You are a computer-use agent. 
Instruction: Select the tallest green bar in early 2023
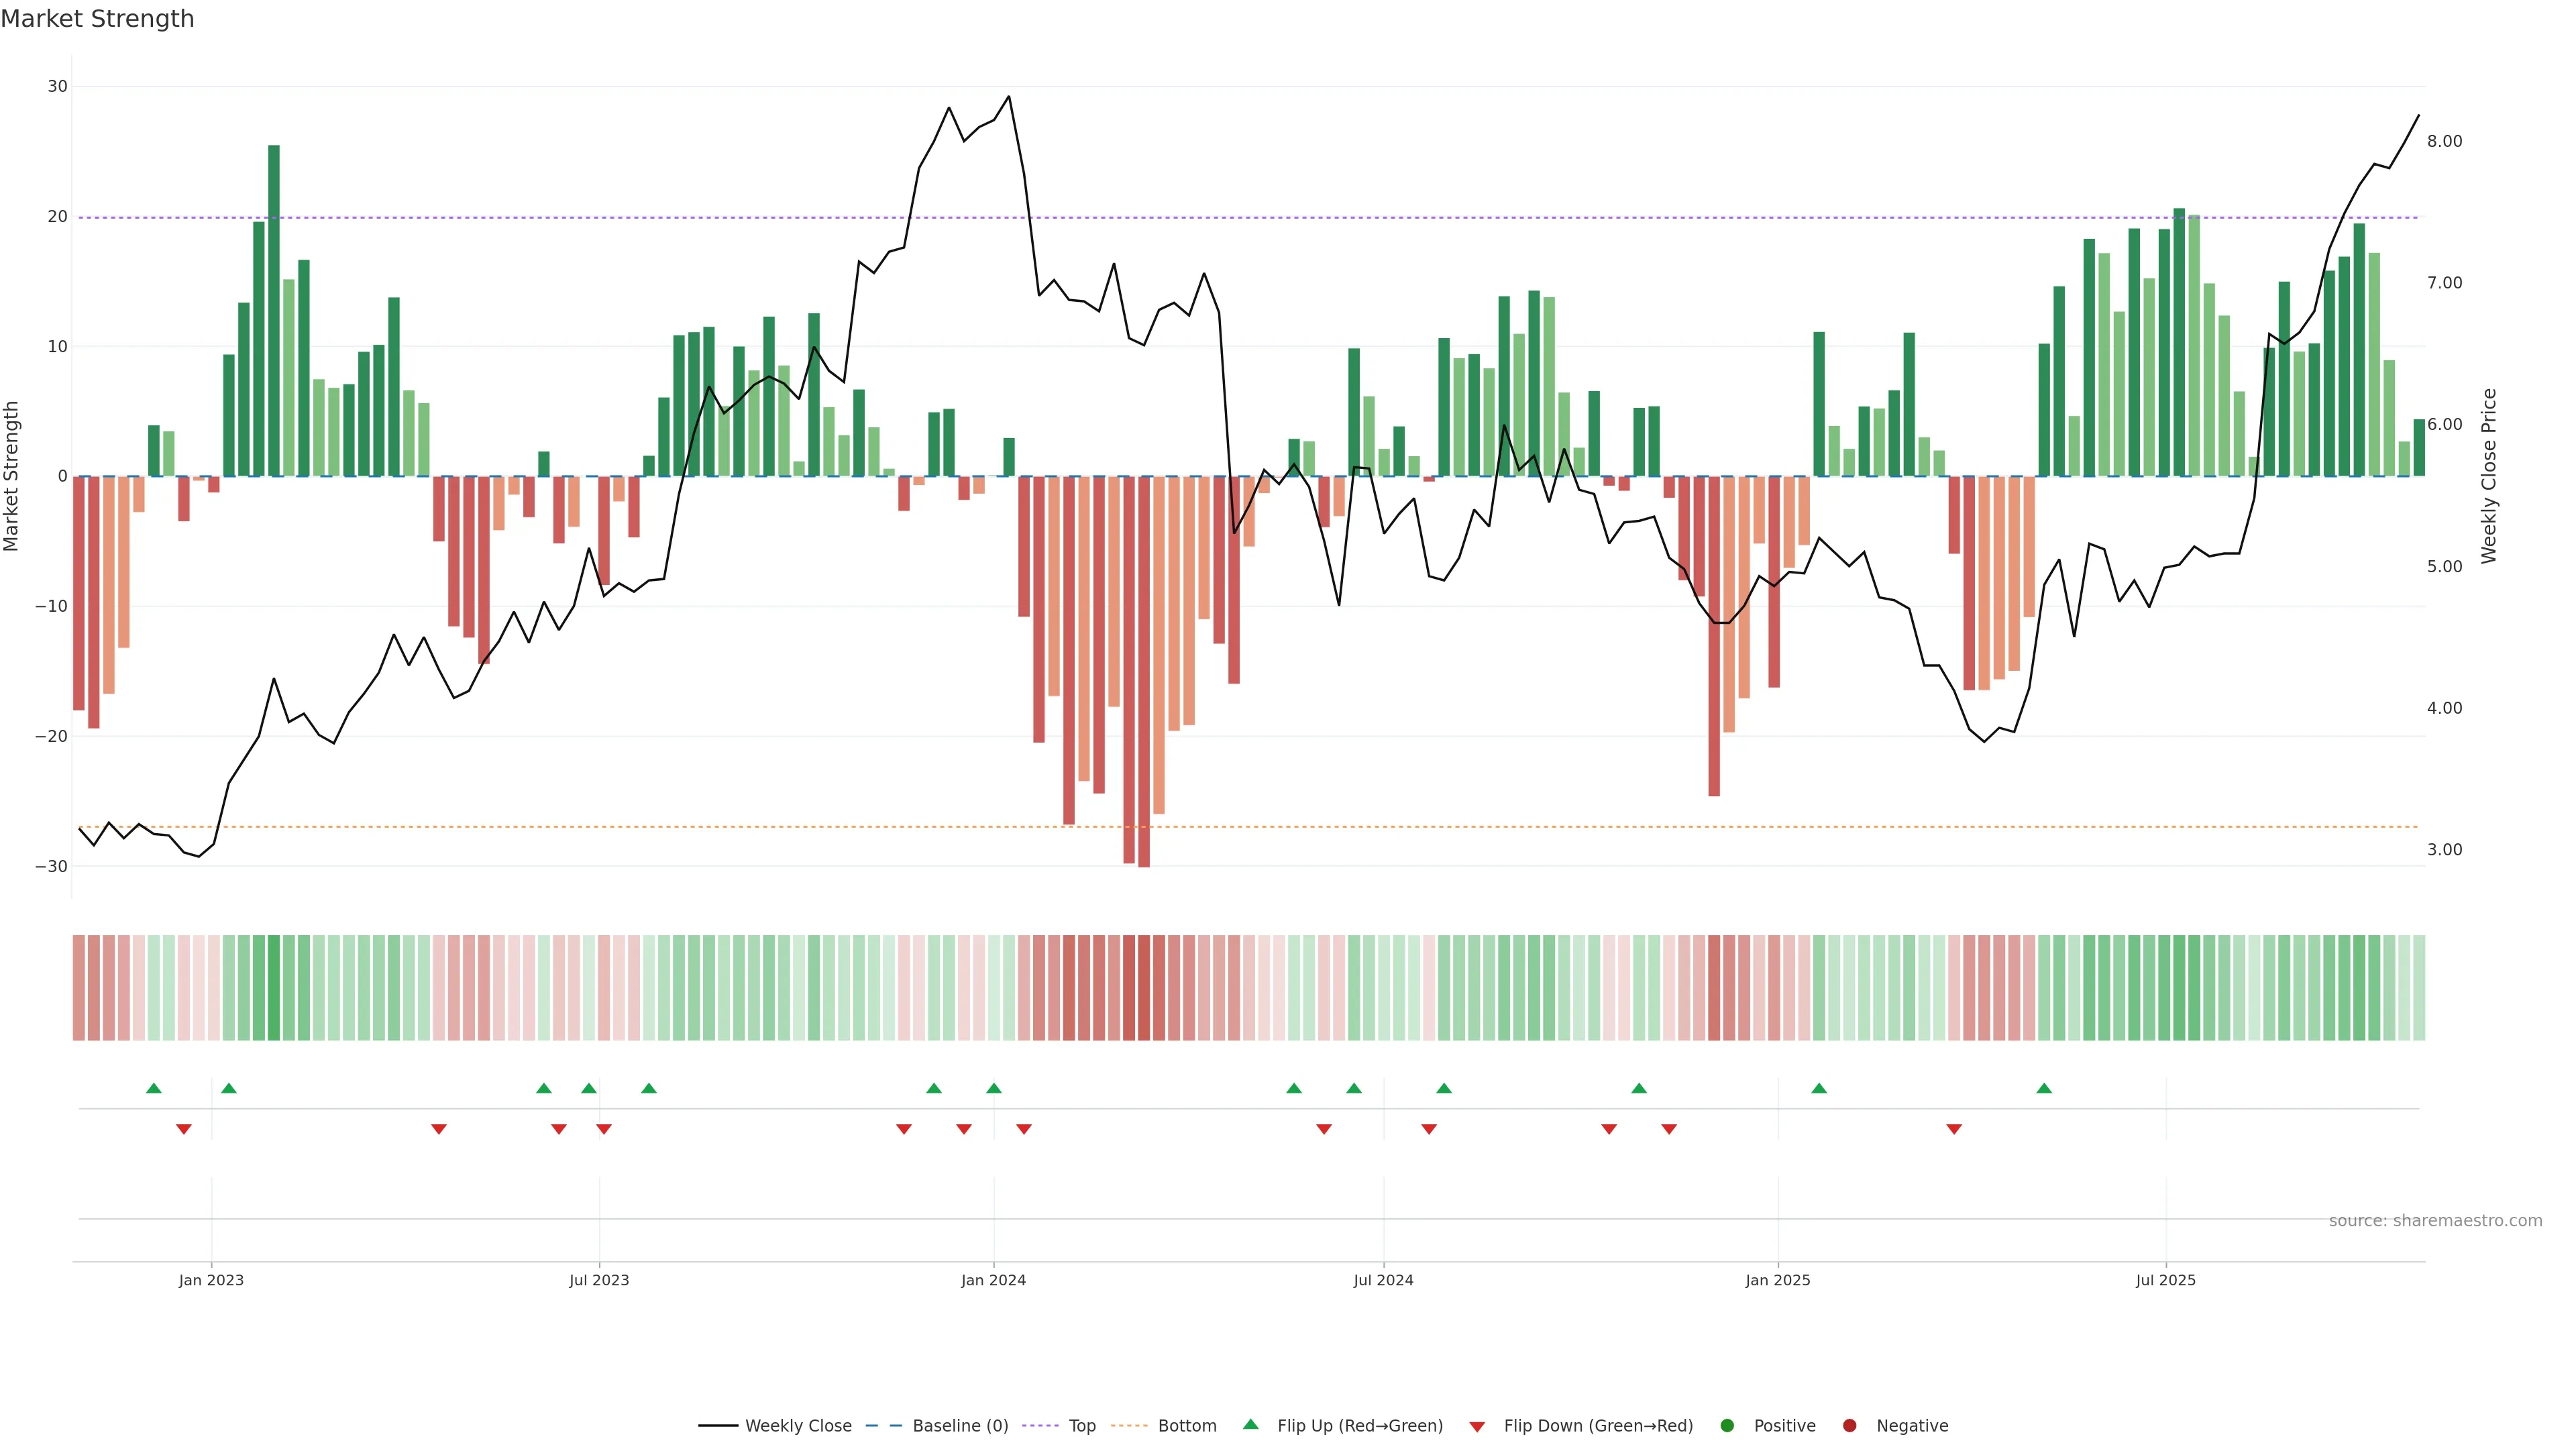[x=274, y=310]
